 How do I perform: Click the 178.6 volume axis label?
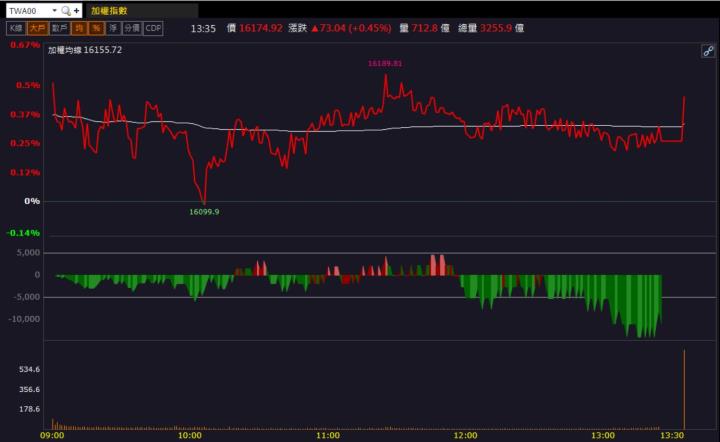(29, 409)
